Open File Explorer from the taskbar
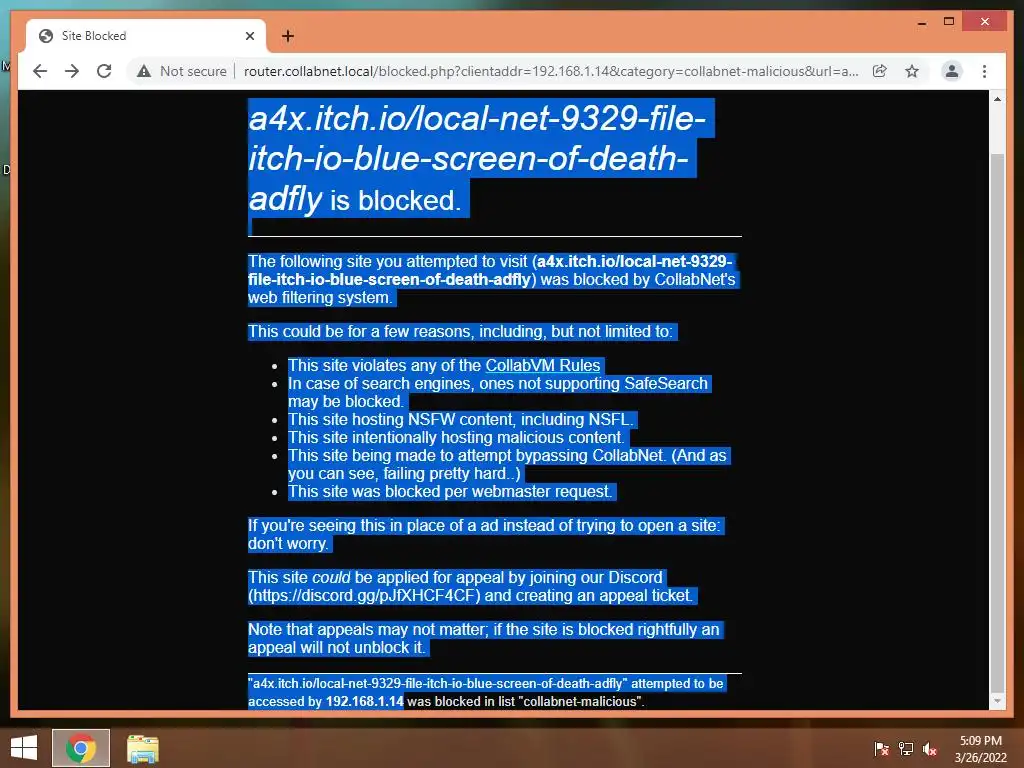Screen dimensions: 1024x768 [142, 748]
